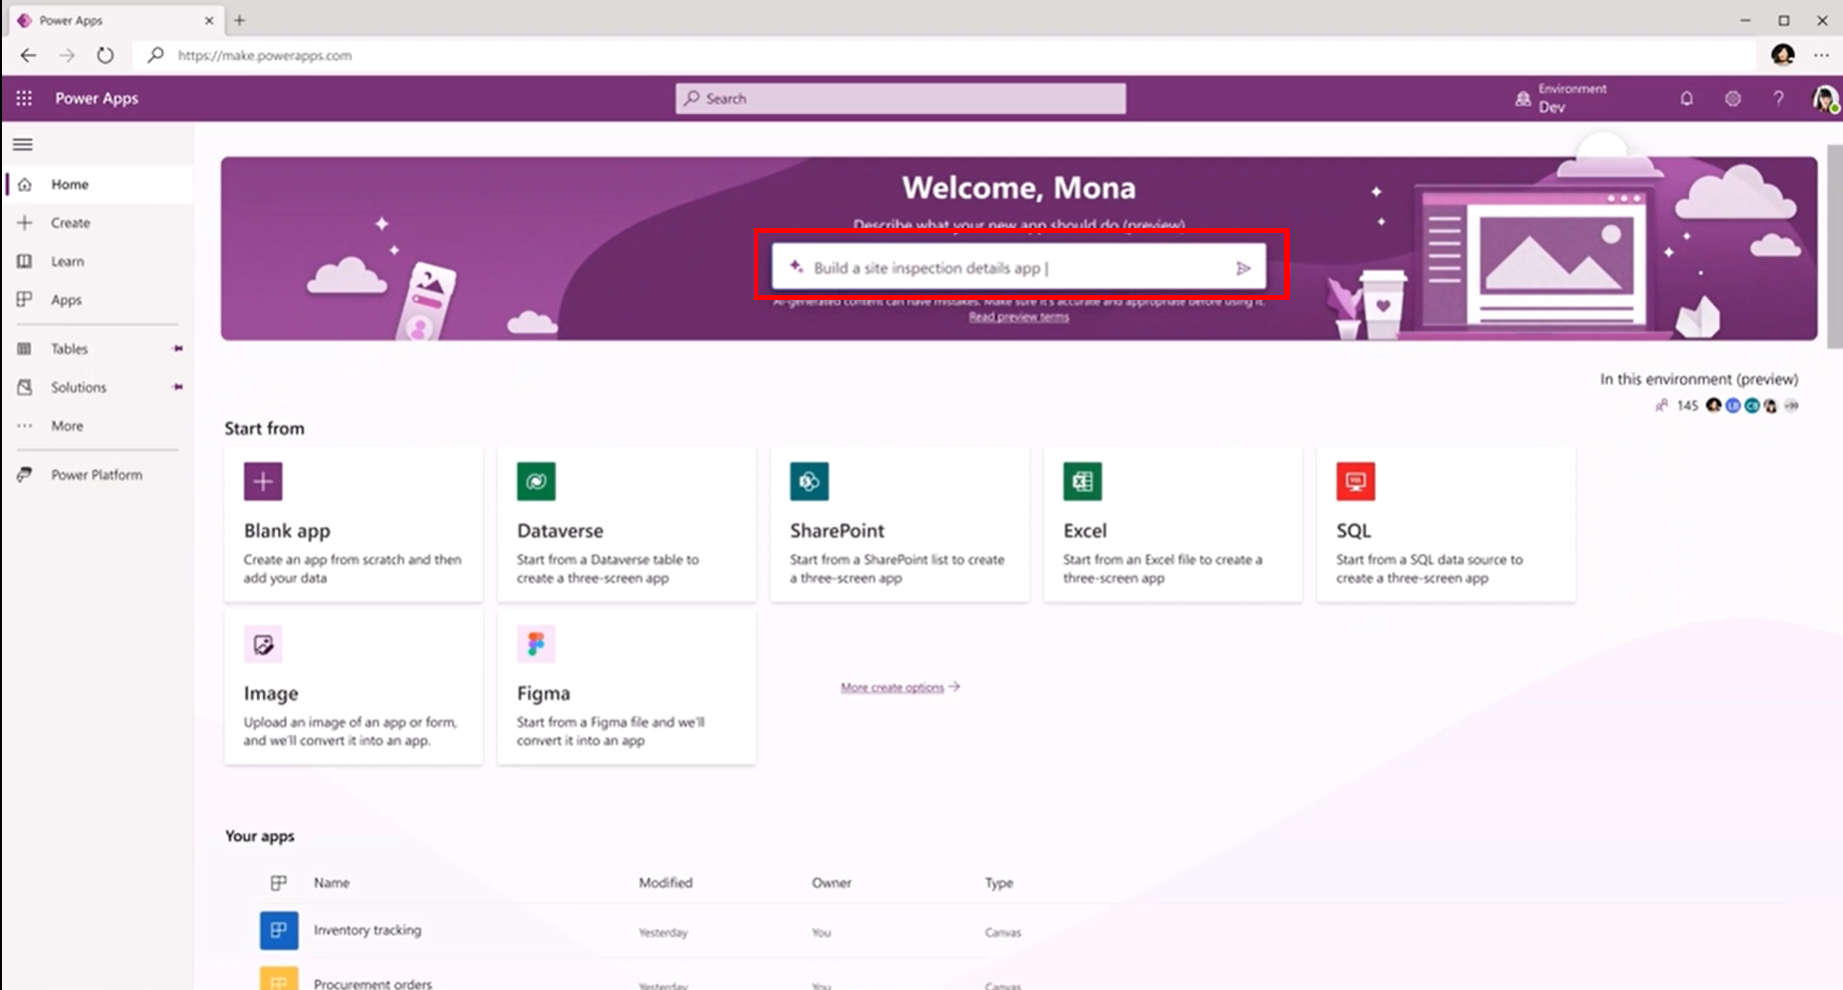Open a new browser tab
1843x990 pixels.
pos(239,20)
